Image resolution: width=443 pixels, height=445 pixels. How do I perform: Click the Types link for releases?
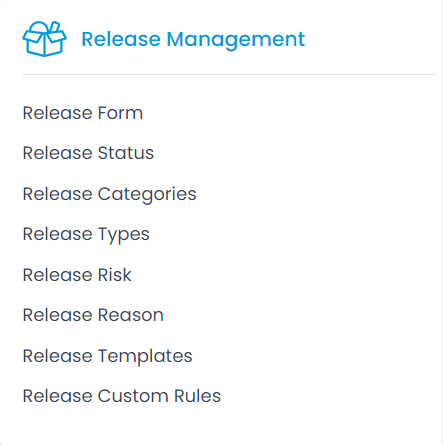pos(86,235)
